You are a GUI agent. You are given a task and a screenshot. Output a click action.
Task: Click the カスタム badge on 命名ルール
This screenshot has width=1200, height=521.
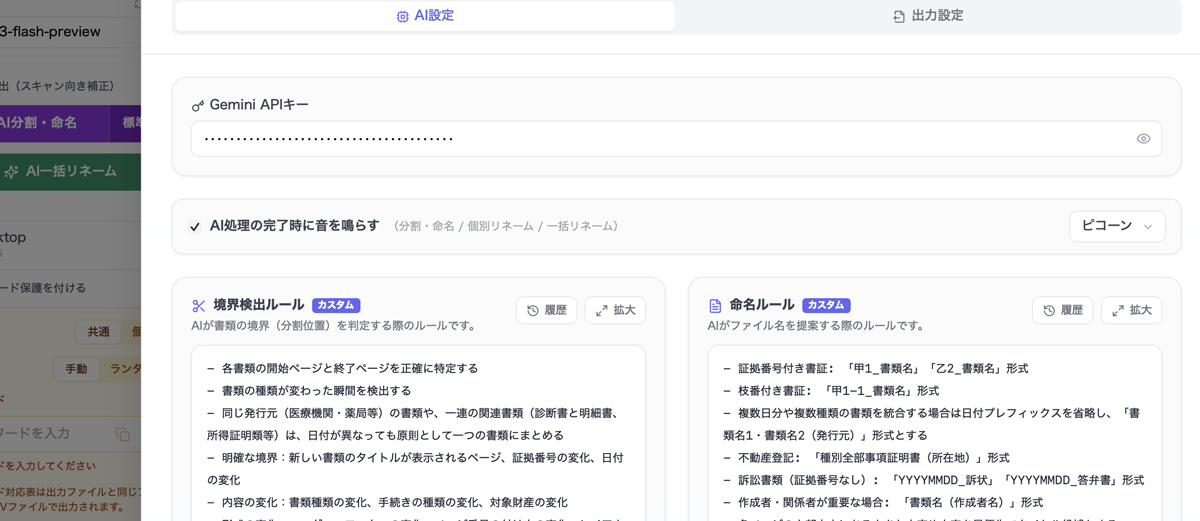coord(826,305)
